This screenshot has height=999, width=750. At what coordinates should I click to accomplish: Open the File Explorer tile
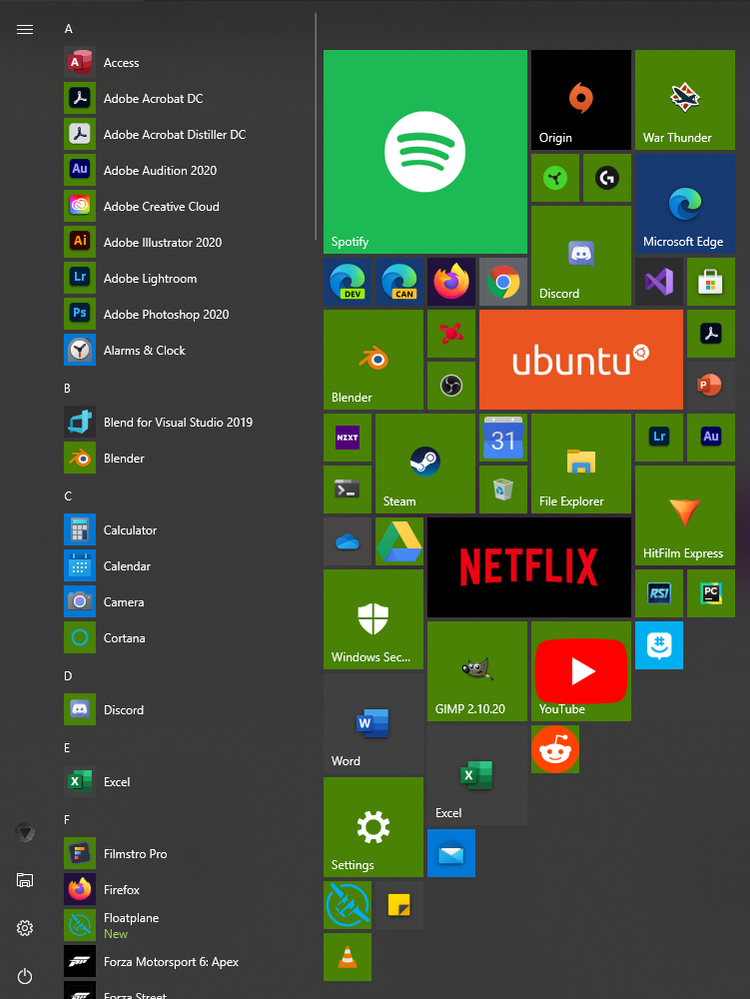coord(581,463)
